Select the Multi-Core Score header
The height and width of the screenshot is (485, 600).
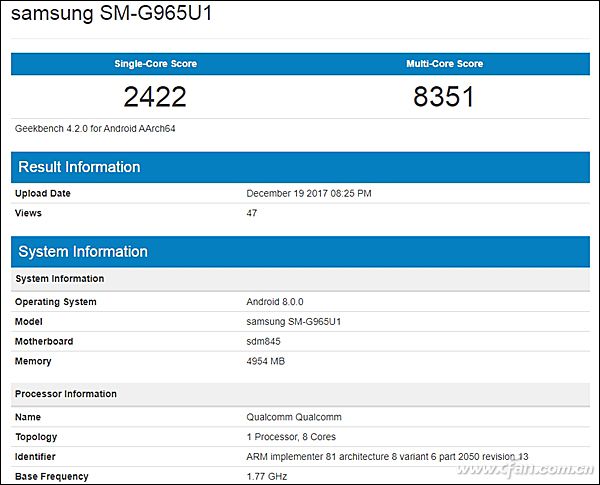[x=445, y=64]
